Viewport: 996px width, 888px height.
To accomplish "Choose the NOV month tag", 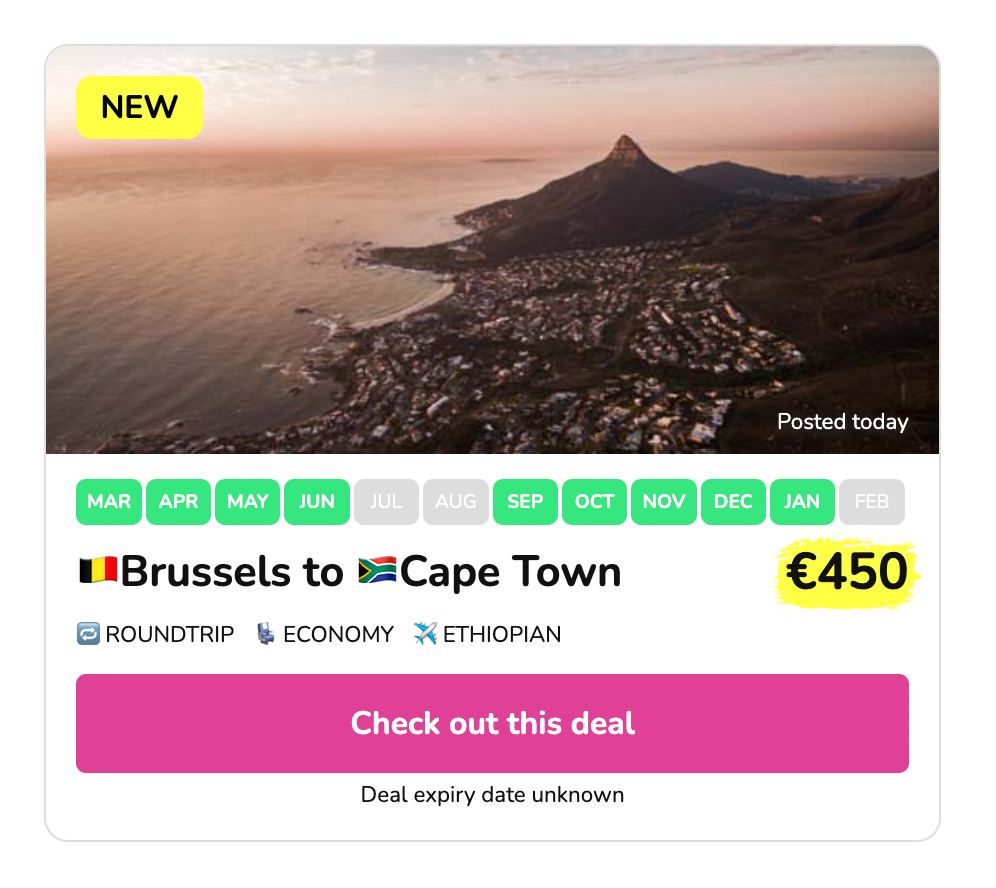I will pos(663,502).
